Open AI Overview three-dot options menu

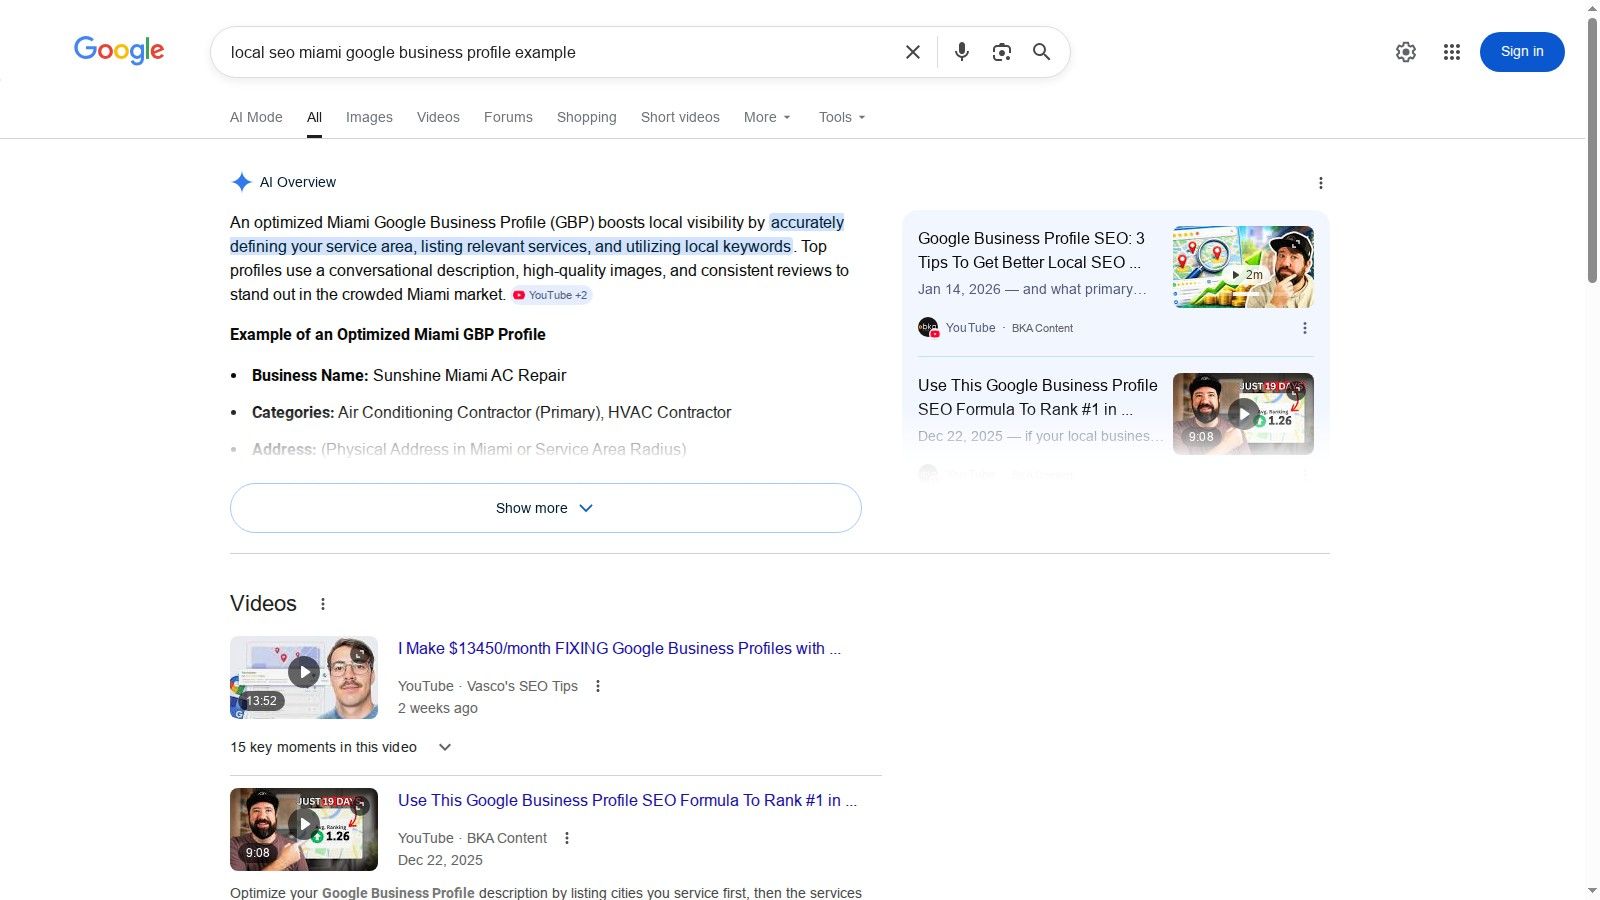click(1320, 183)
